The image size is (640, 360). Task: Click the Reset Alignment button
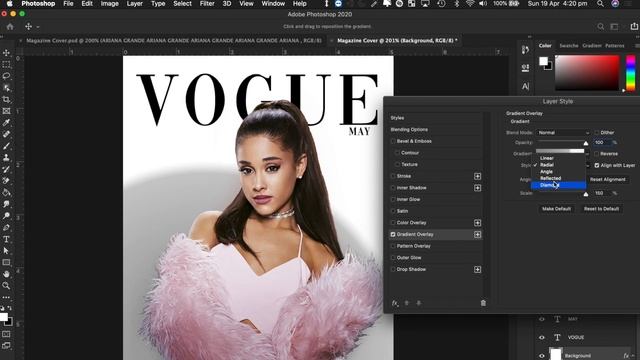click(608, 180)
